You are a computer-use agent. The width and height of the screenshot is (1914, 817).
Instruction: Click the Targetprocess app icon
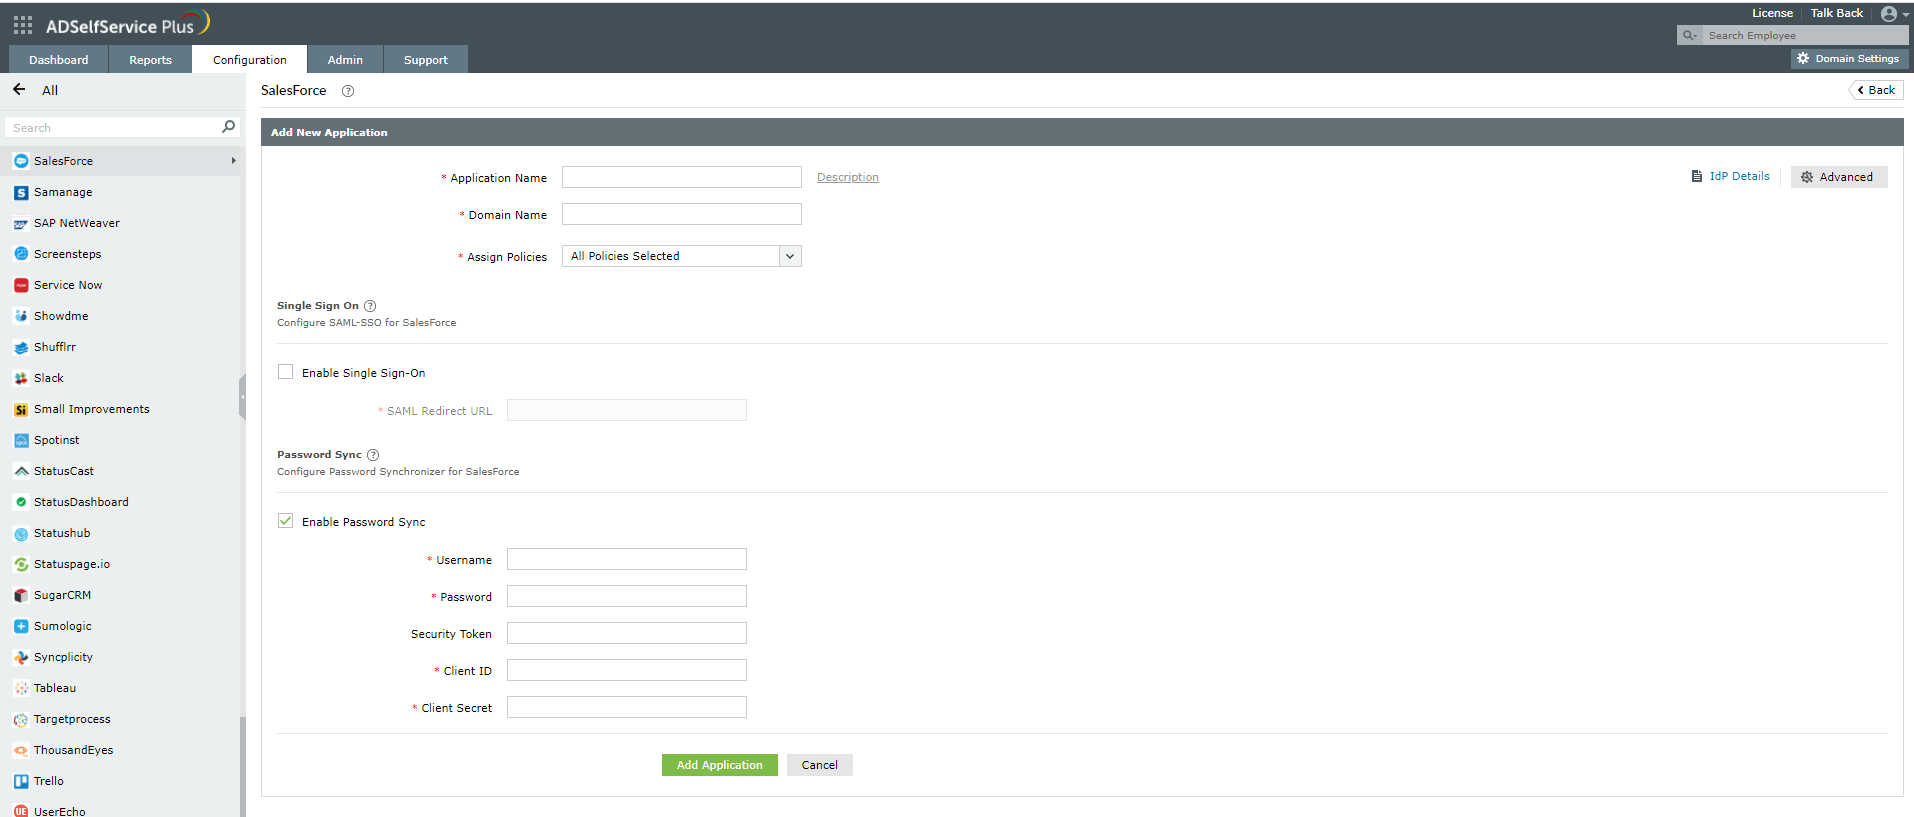point(21,719)
